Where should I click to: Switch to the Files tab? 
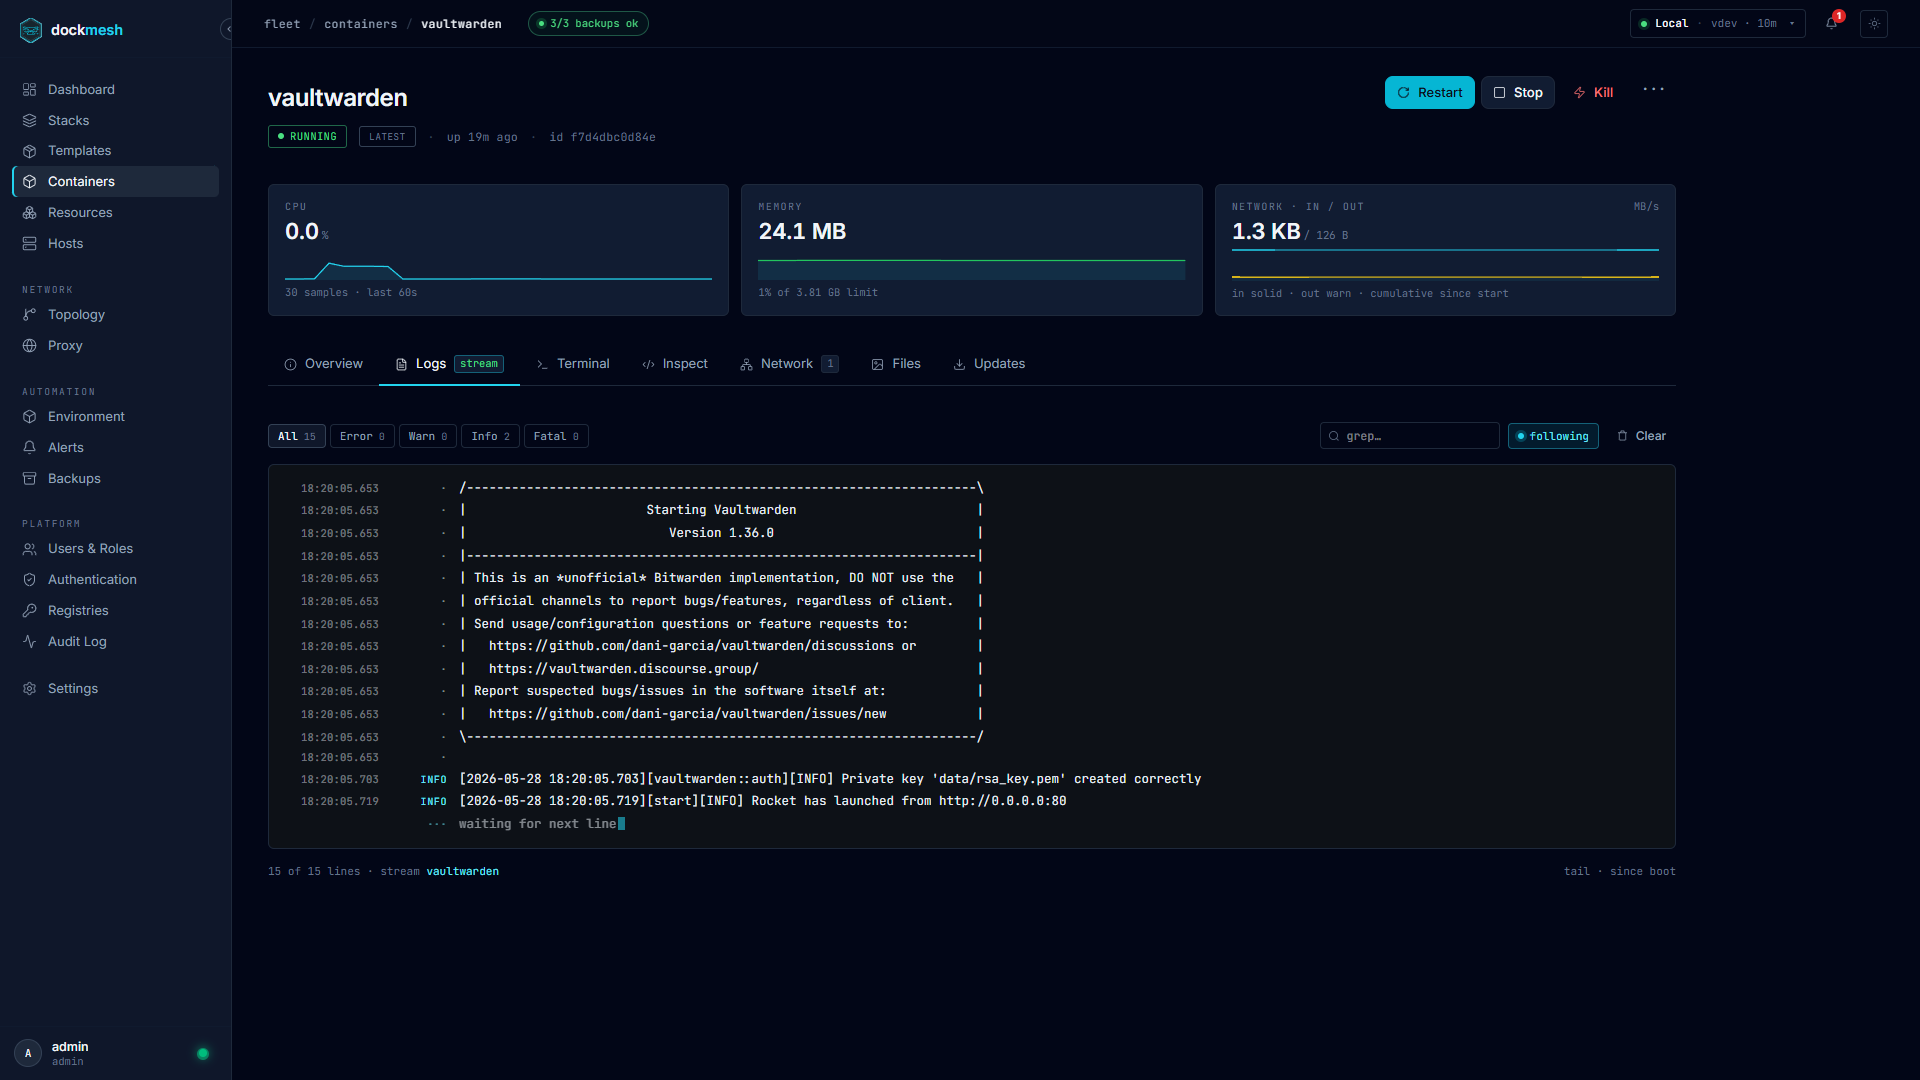coord(896,364)
